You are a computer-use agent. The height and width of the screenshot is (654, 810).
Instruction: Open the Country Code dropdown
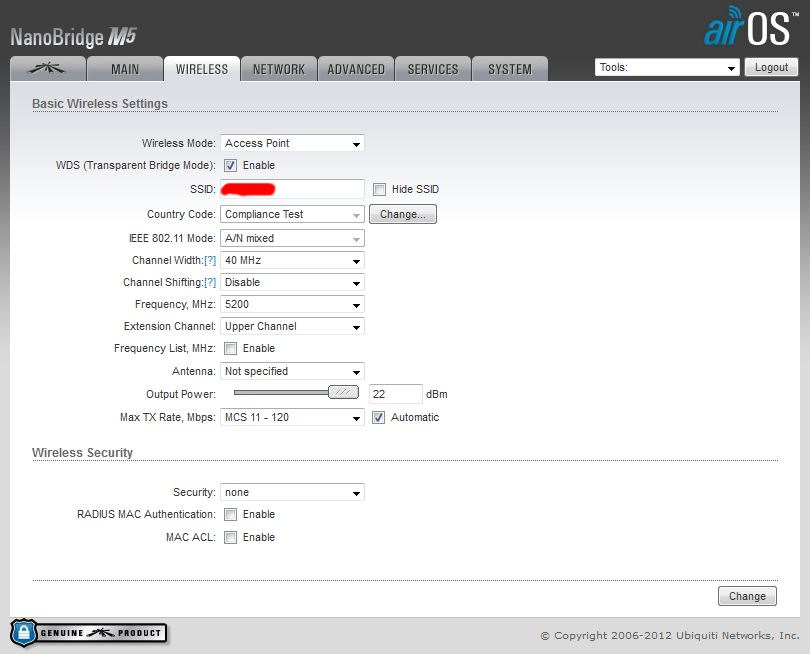tap(292, 214)
